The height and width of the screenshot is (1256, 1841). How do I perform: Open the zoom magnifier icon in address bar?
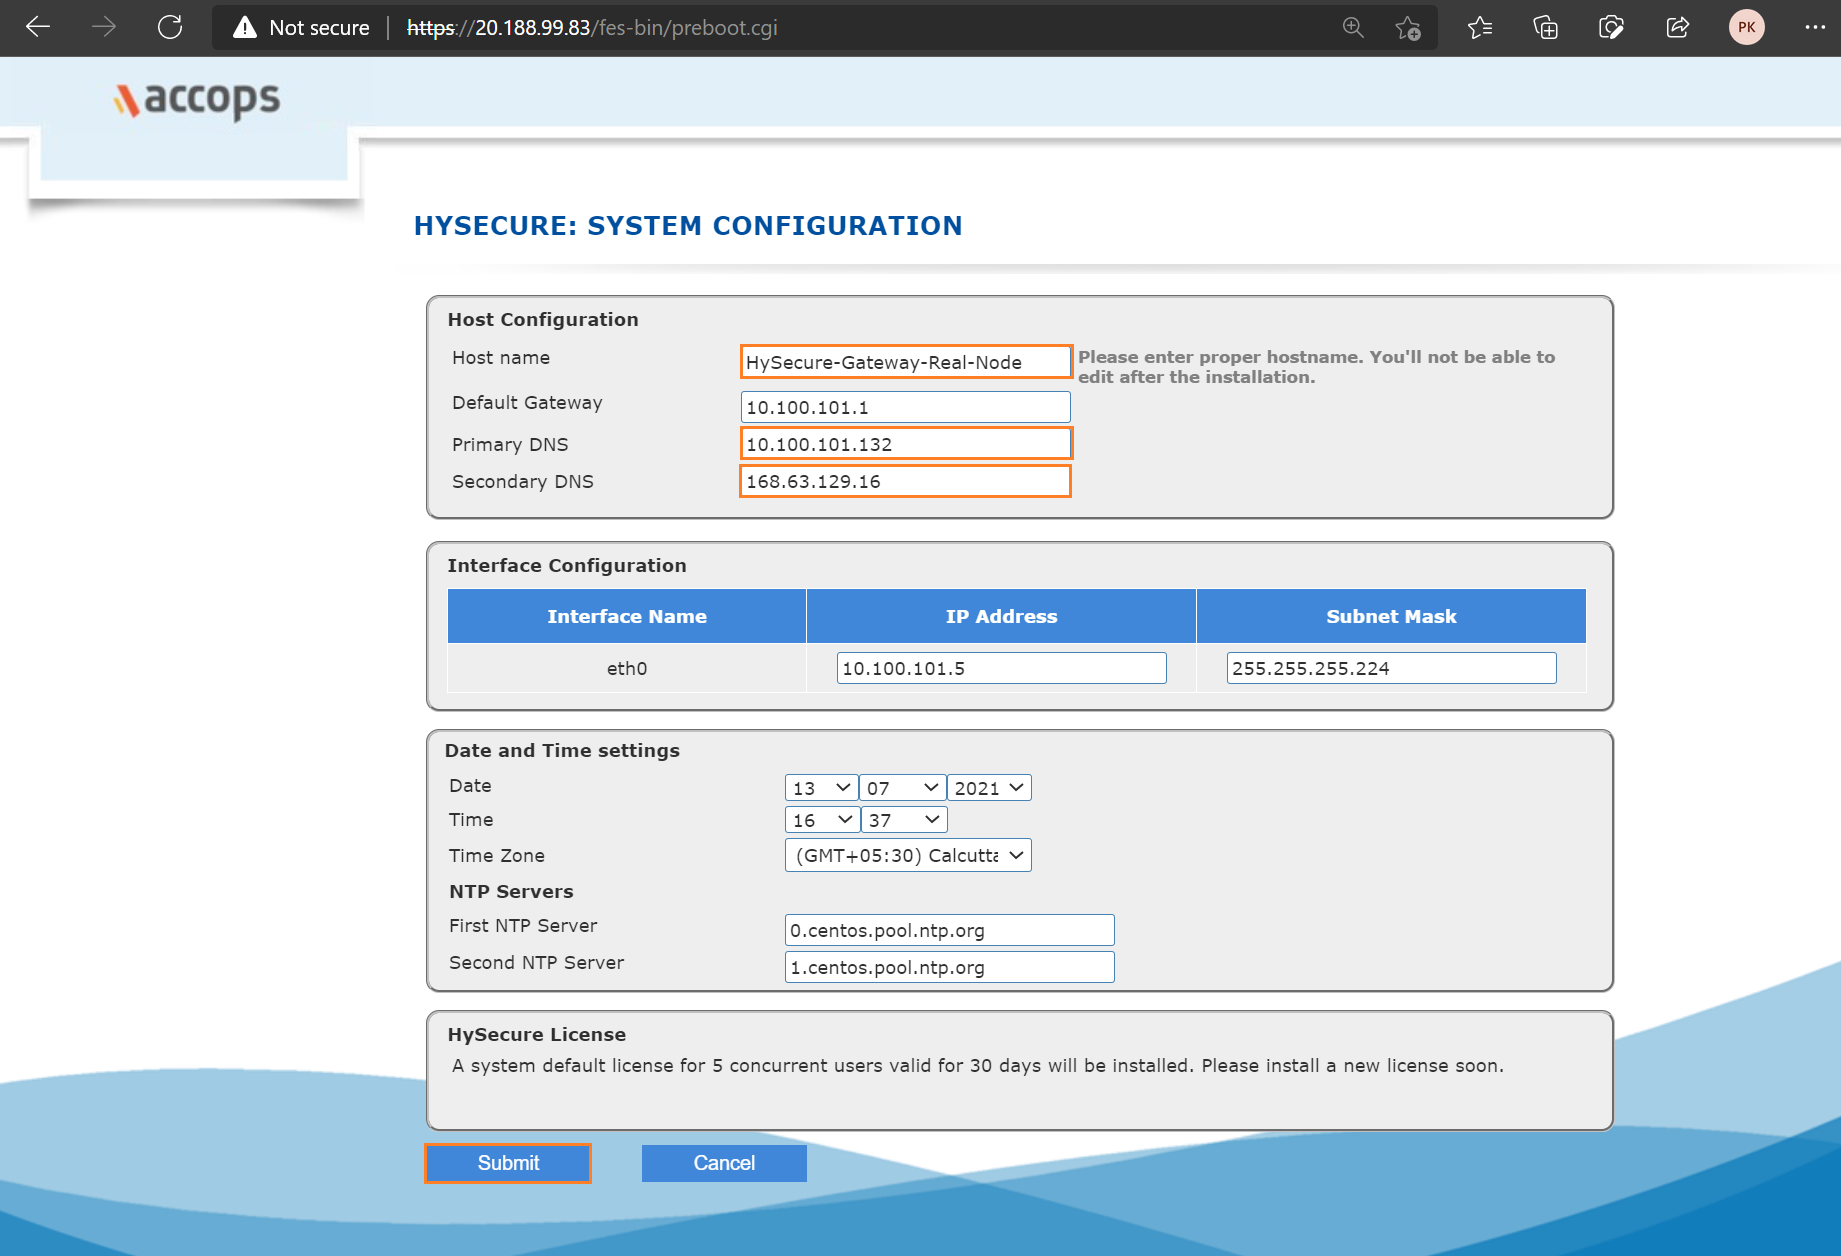pos(1353,27)
